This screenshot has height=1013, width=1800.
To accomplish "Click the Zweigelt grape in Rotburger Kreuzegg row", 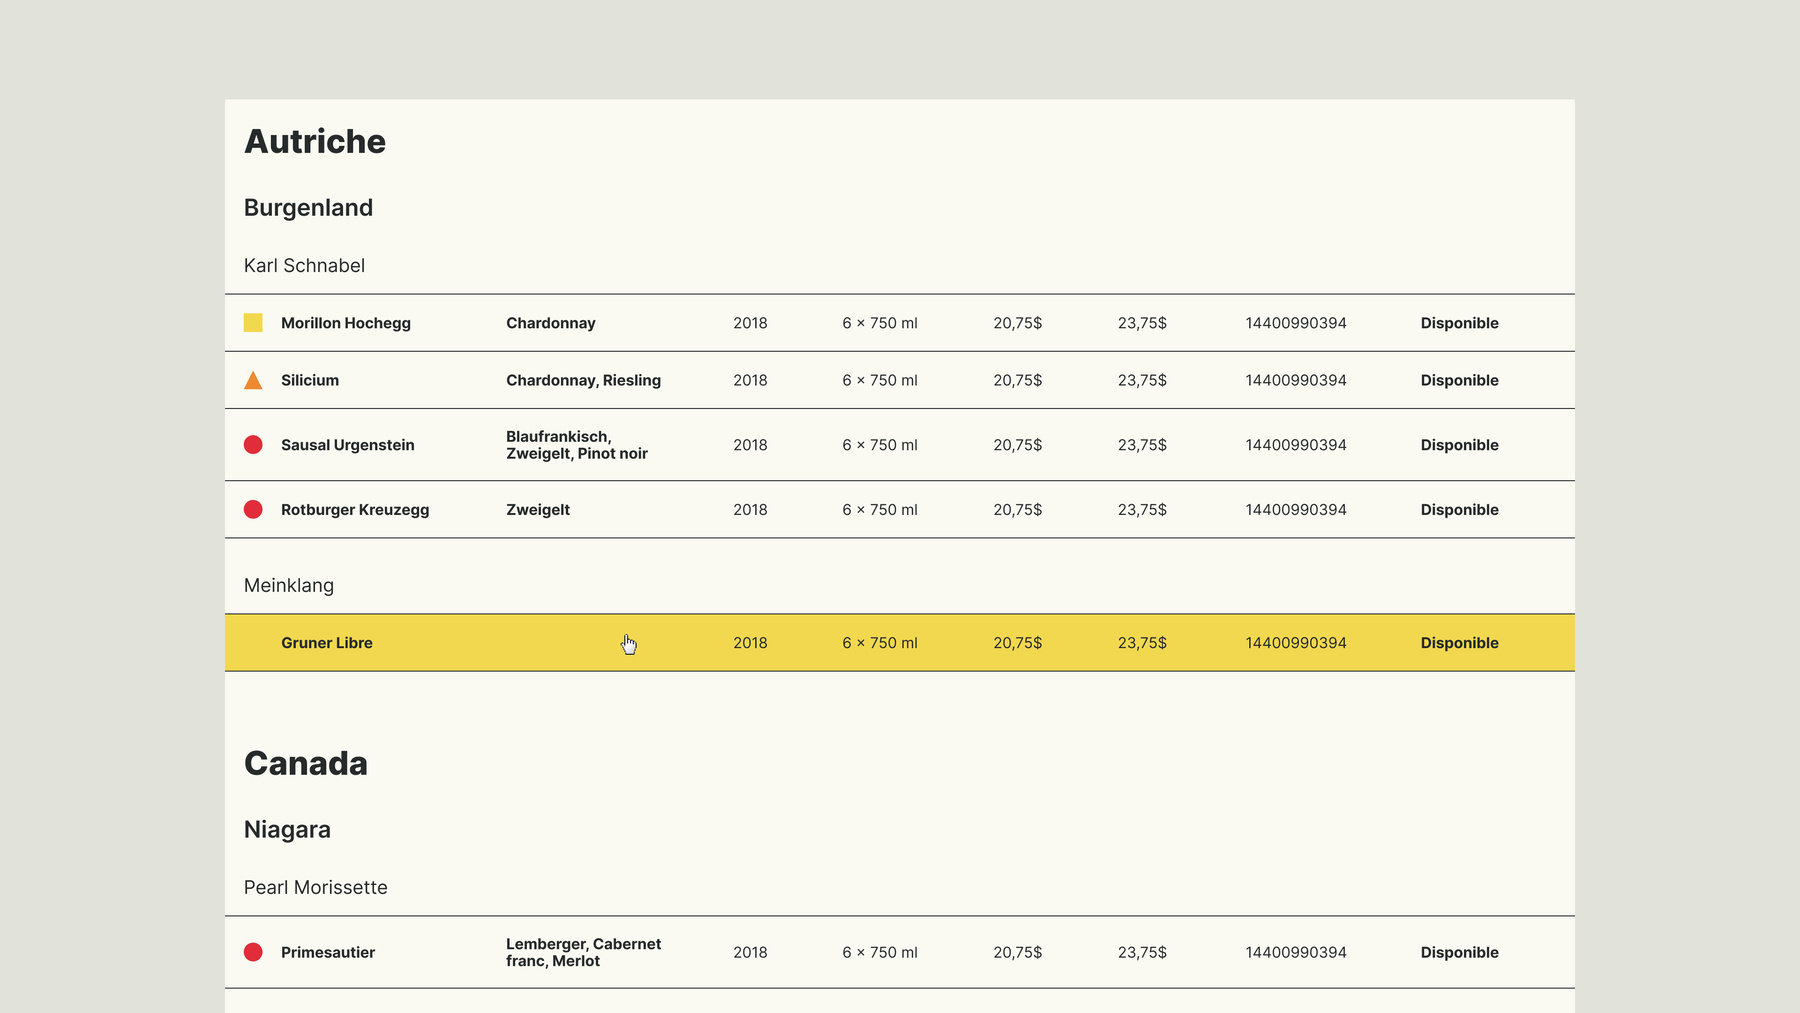I will [538, 509].
